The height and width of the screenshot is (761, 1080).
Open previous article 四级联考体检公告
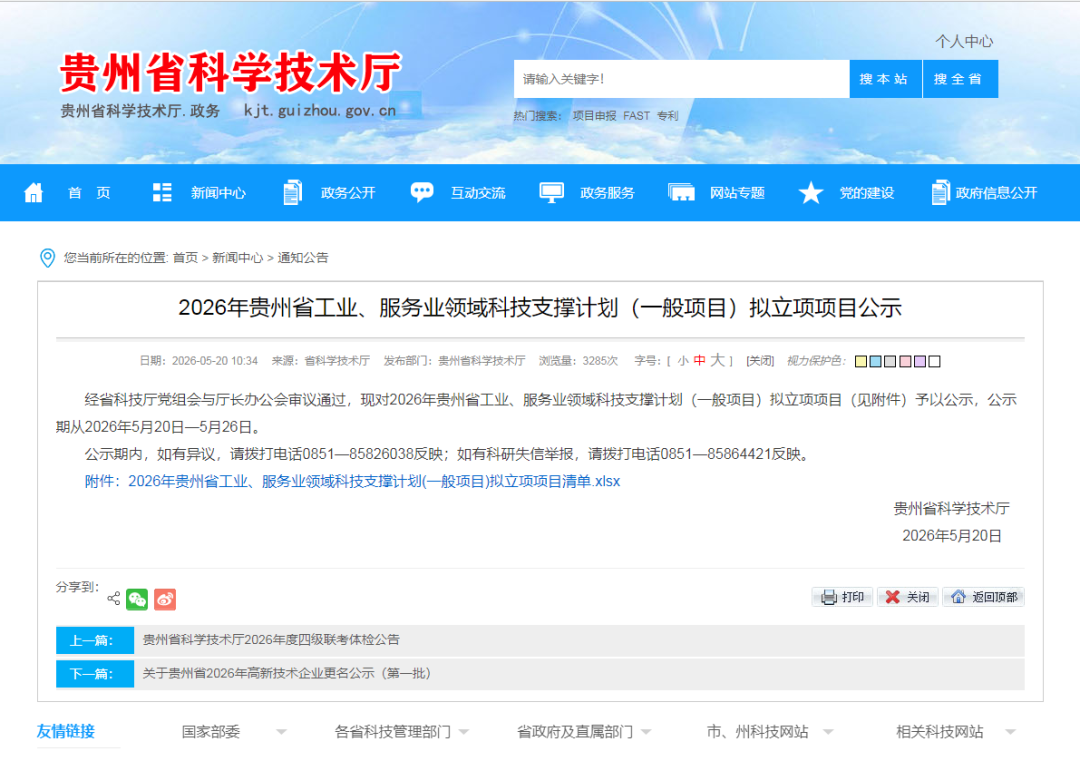(271, 640)
